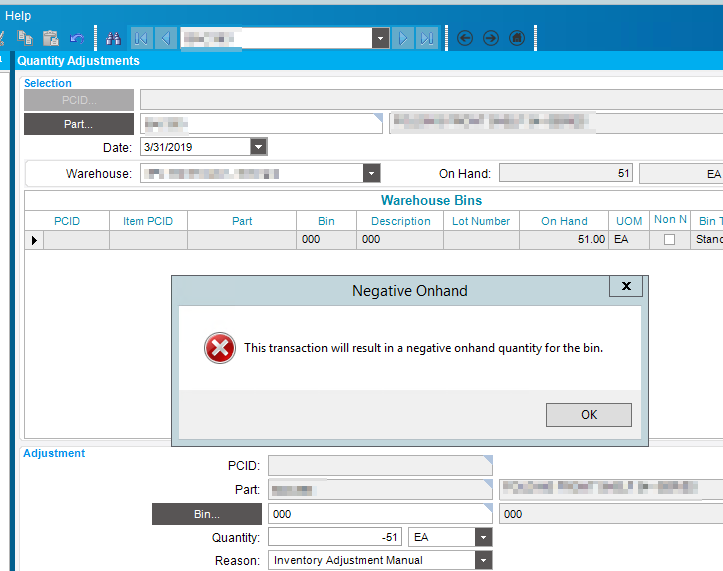
Task: Click the Adjustment PCID field
Action: click(x=380, y=465)
